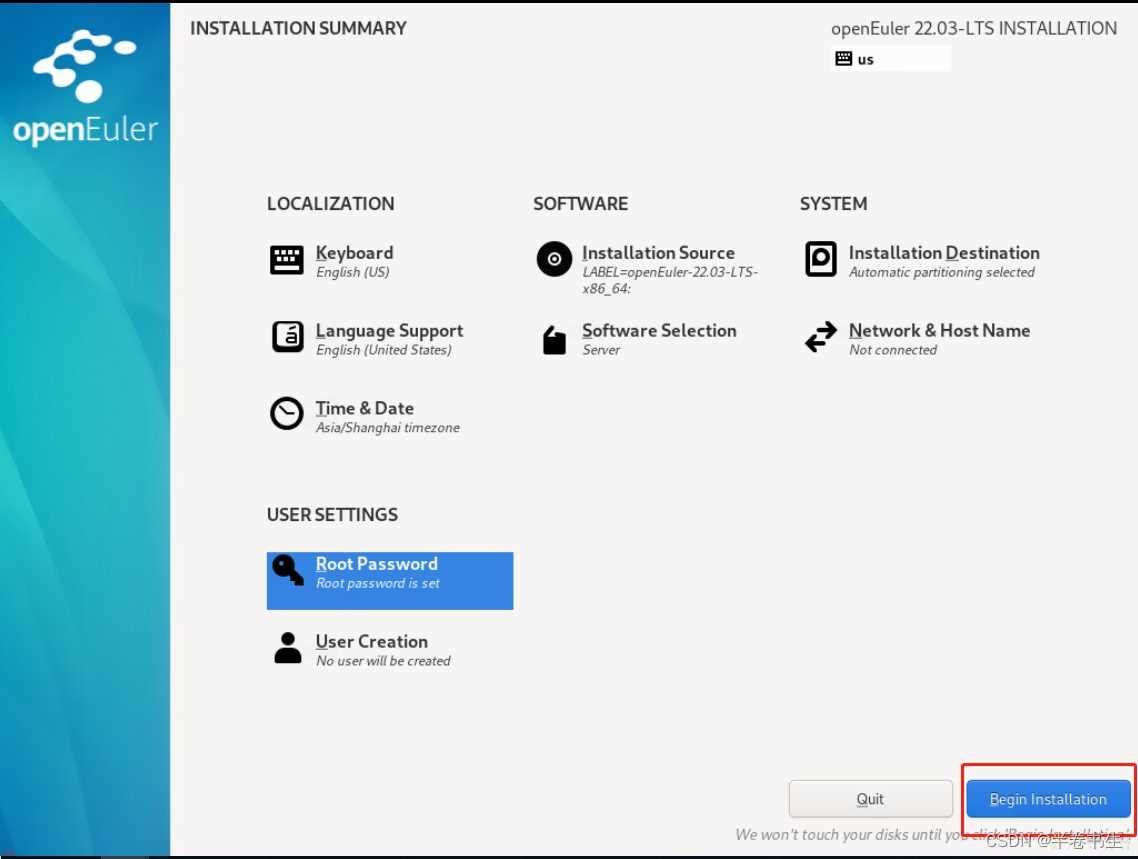Click the Time & Date clock icon
Screen dimensions: 1138x859
pos(287,414)
